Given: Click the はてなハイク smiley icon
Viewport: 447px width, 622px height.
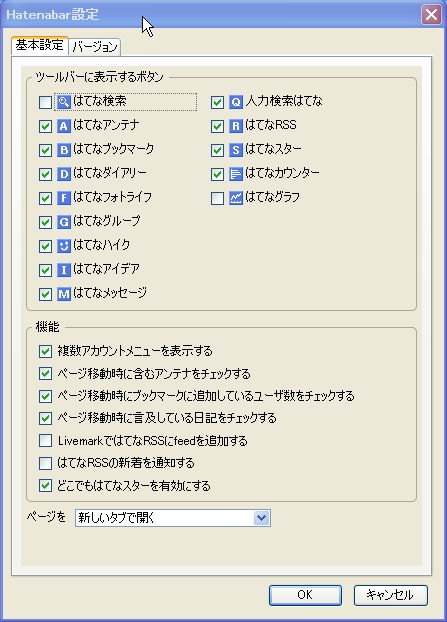Looking at the screenshot, I should [x=63, y=246].
